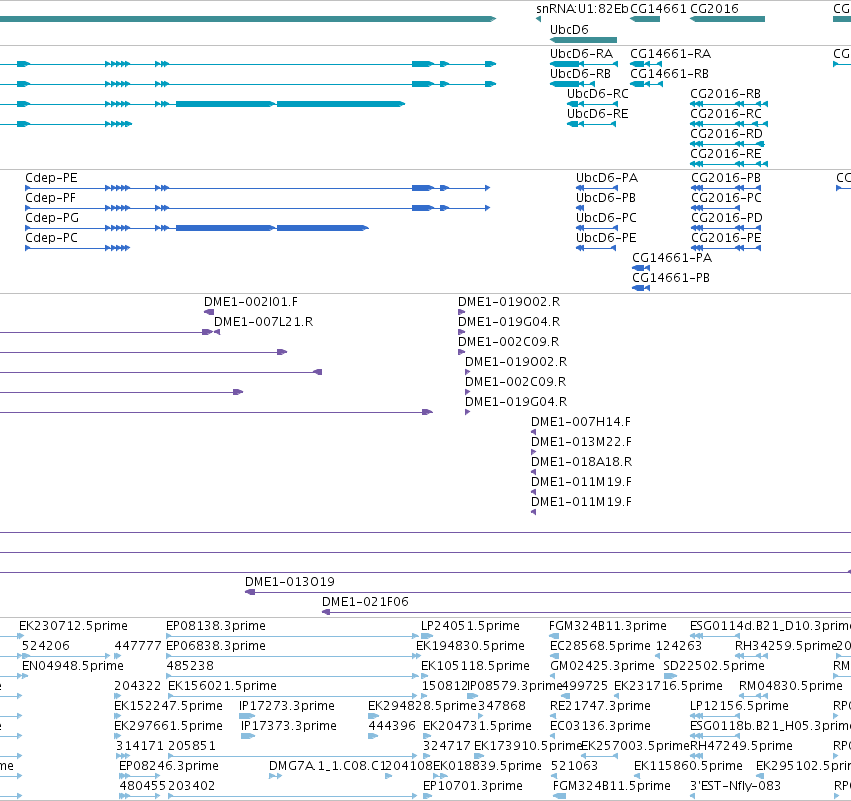Click the CG2016 gene span bar
851x801 pixels.
pyautogui.click(x=727, y=19)
